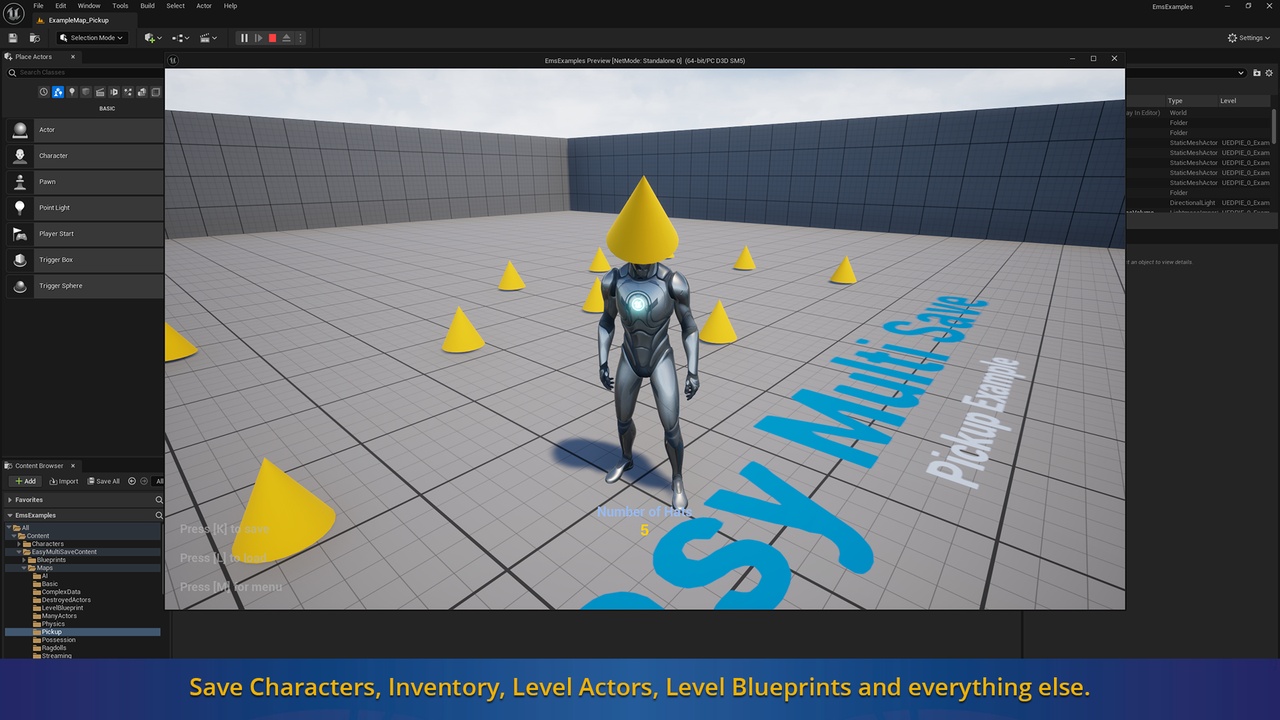Click the Save current level icon

(x=13, y=38)
